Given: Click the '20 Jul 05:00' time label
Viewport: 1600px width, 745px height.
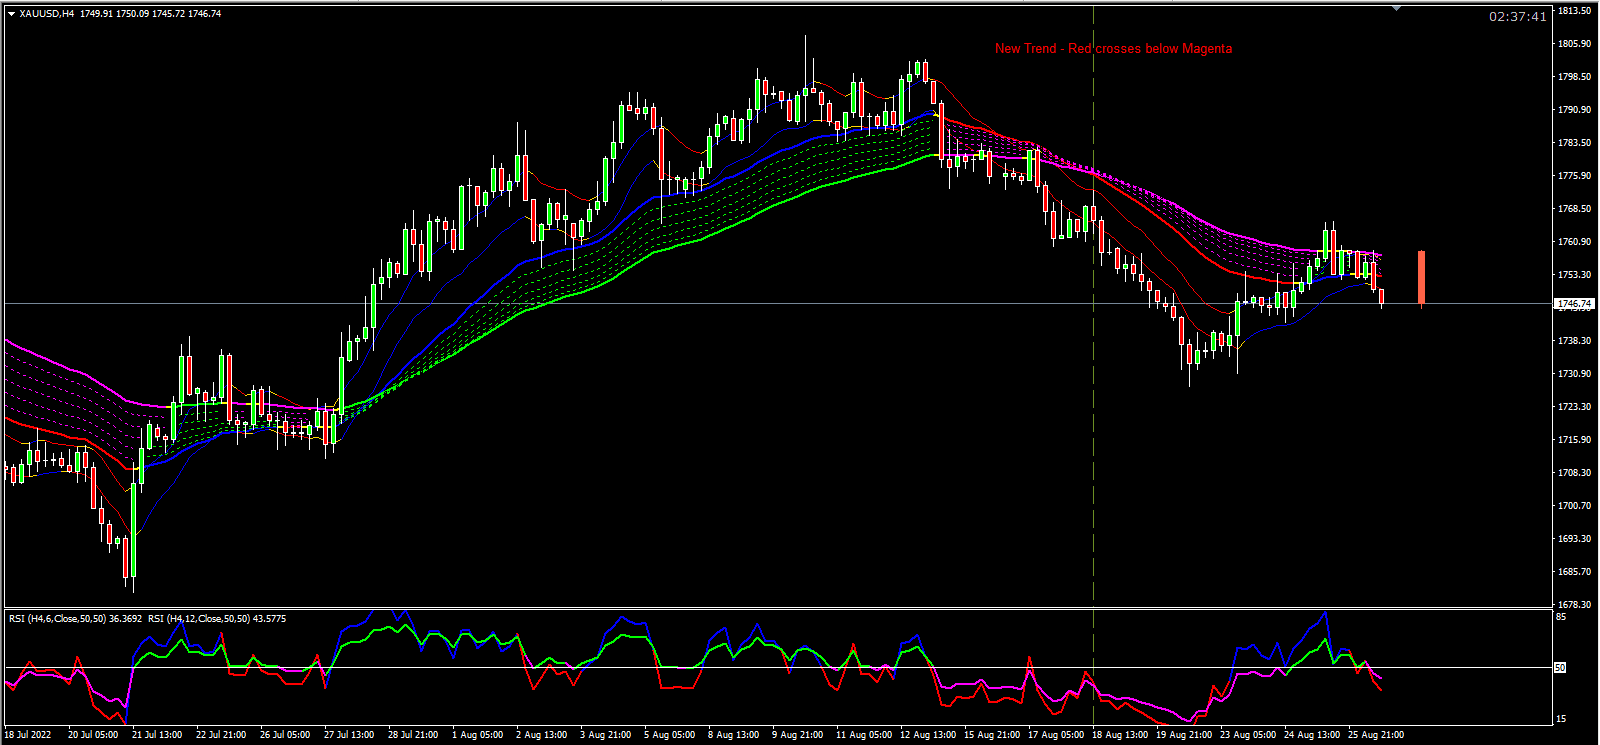Looking at the screenshot, I should (93, 735).
